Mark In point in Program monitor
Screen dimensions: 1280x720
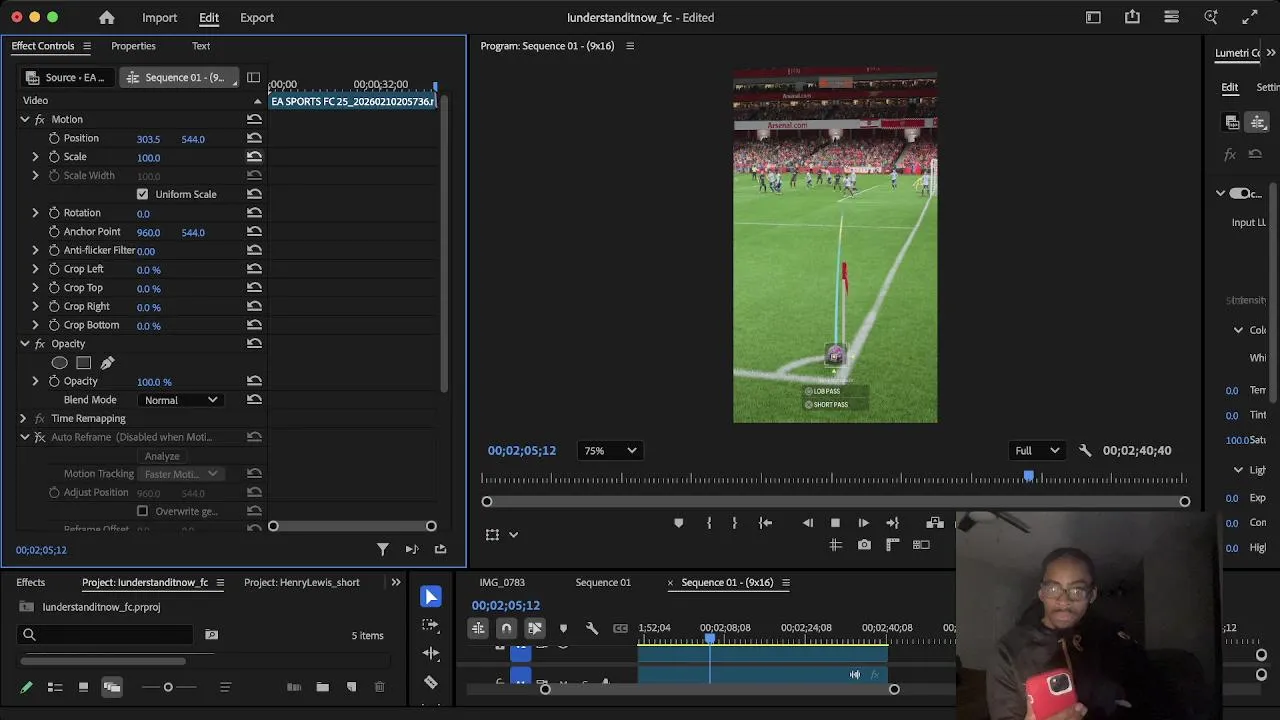709,523
